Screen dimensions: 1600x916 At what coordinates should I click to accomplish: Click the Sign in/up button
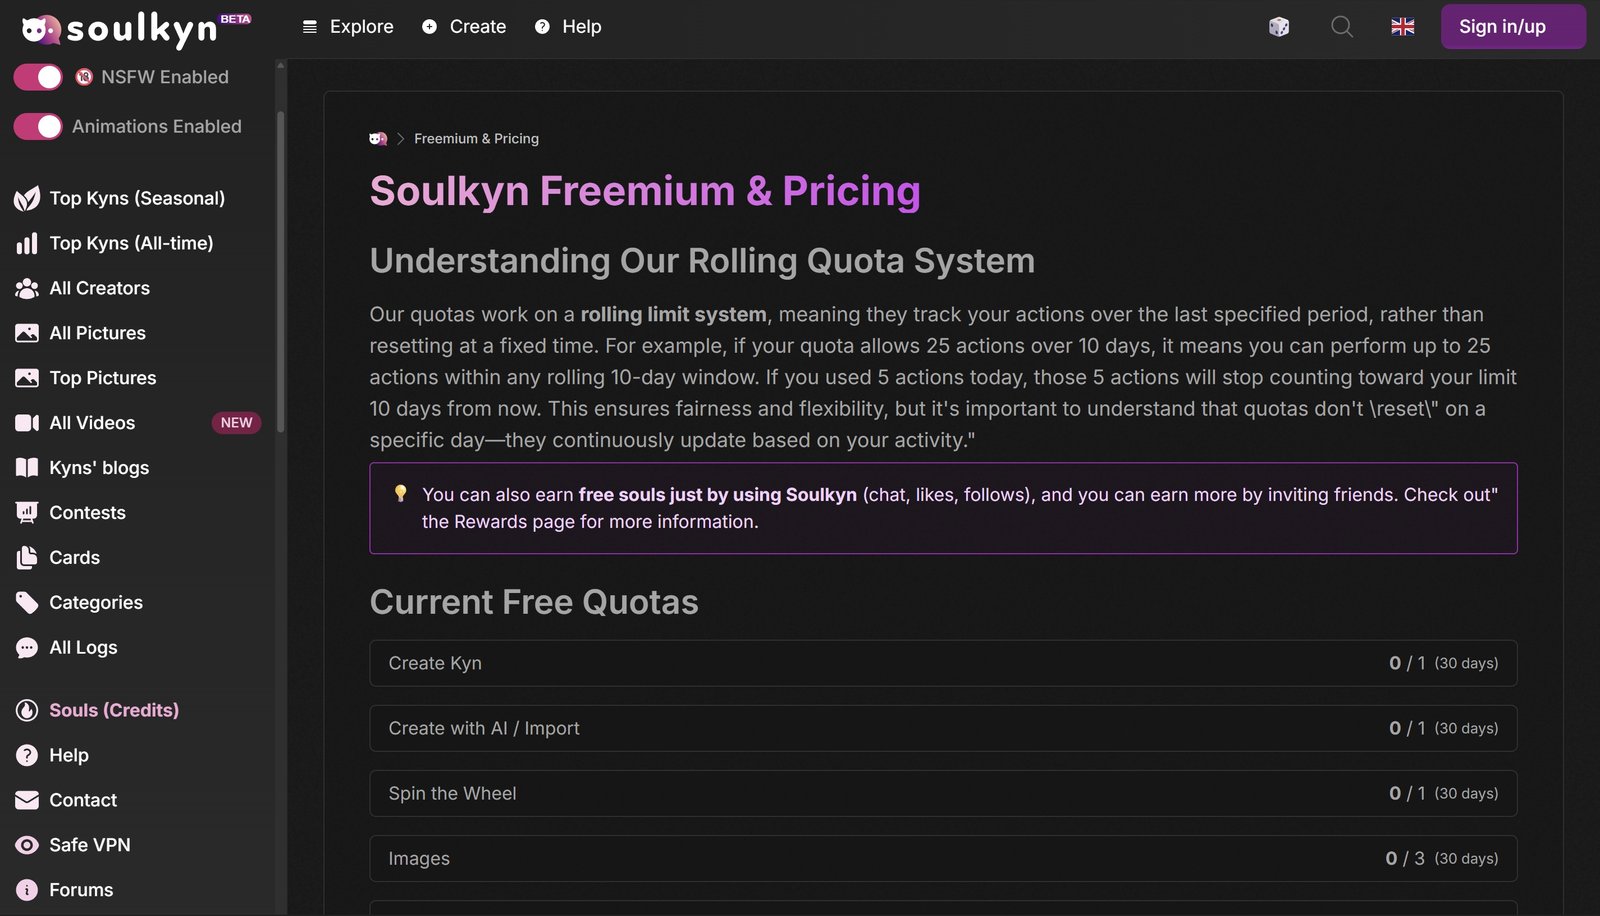pos(1512,27)
